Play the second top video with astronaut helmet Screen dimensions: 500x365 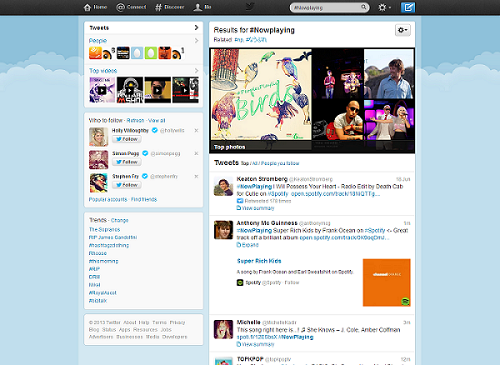coord(130,90)
